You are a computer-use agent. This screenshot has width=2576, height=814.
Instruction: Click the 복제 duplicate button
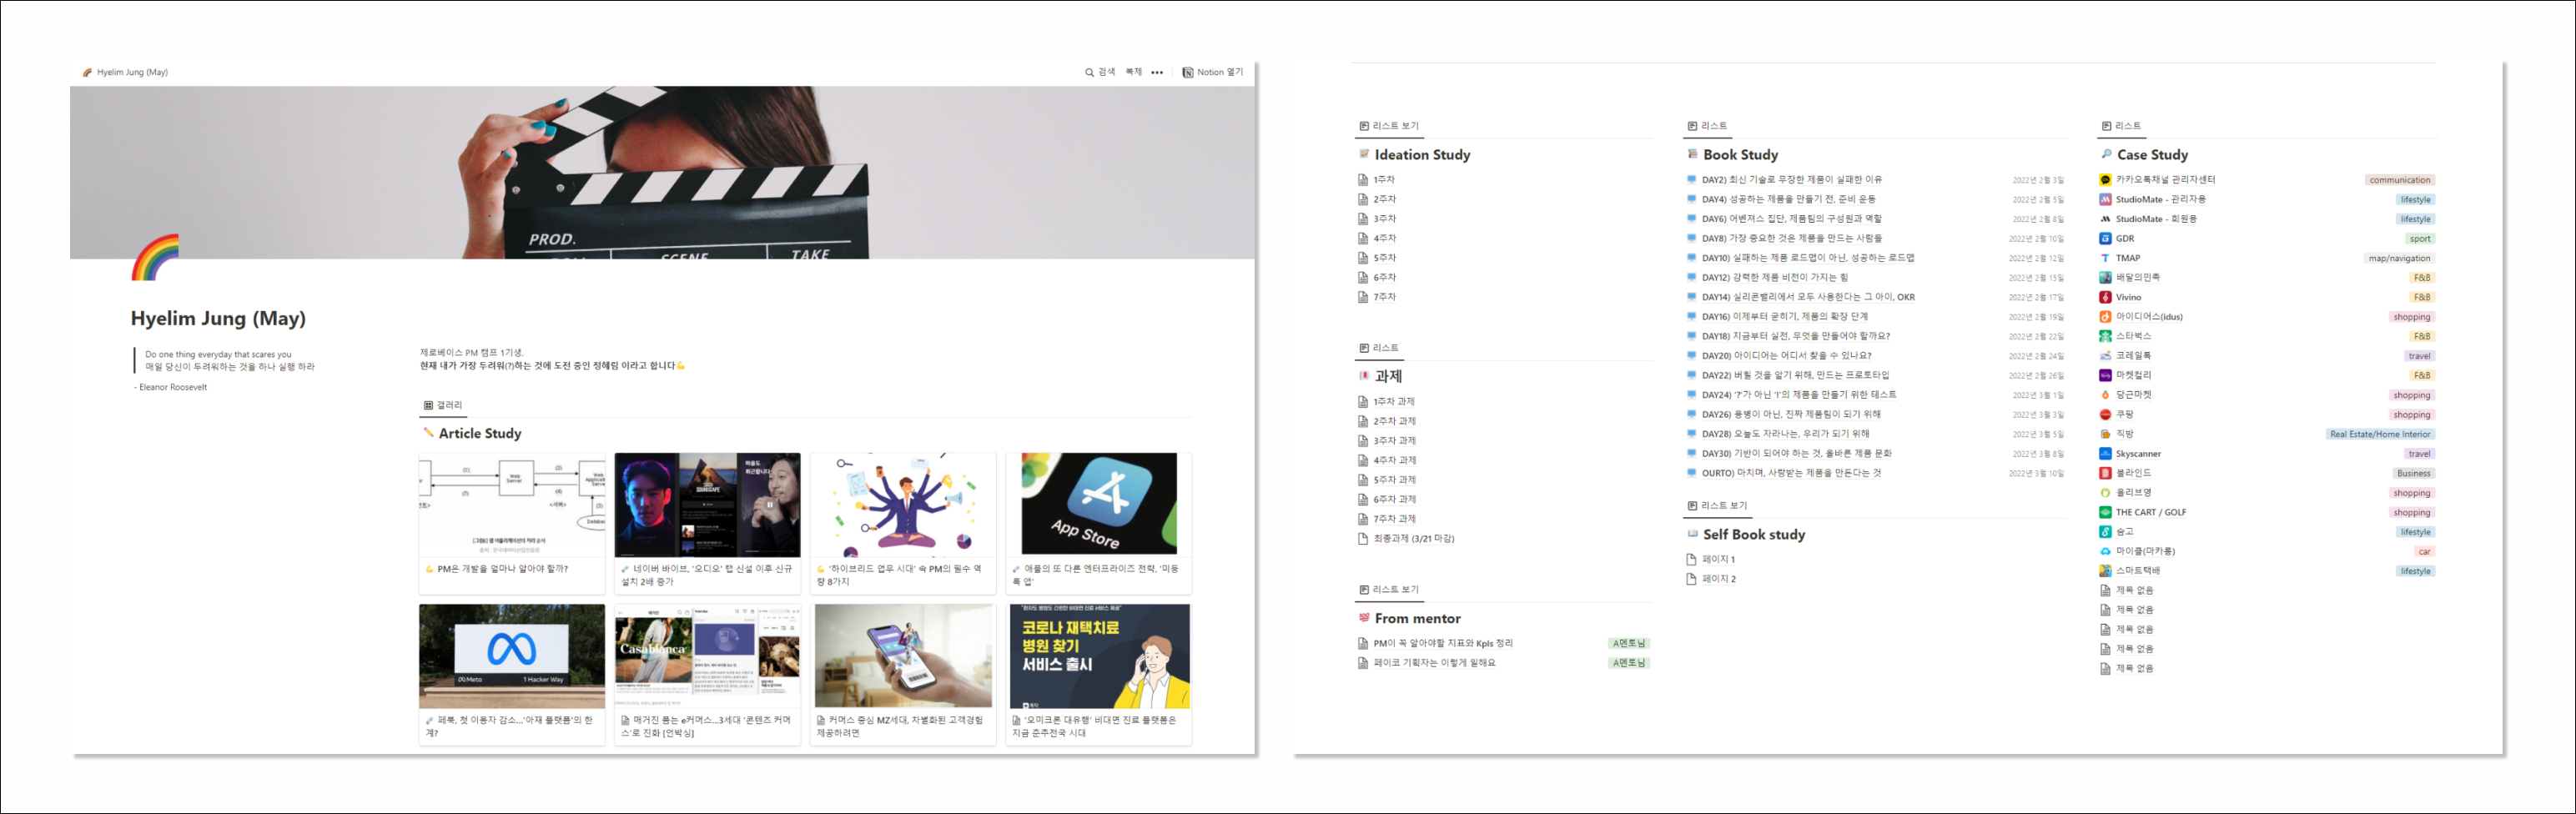(x=1133, y=72)
